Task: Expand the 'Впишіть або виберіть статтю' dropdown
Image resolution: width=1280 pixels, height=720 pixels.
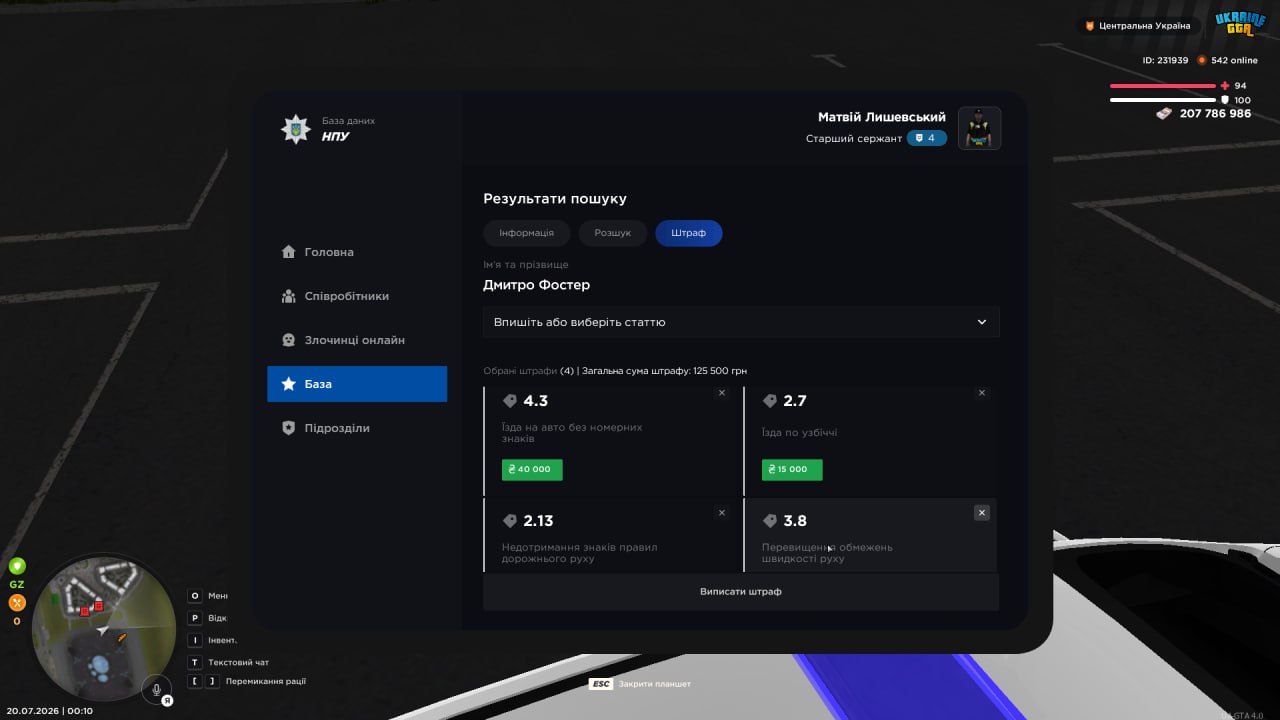Action: 741,322
